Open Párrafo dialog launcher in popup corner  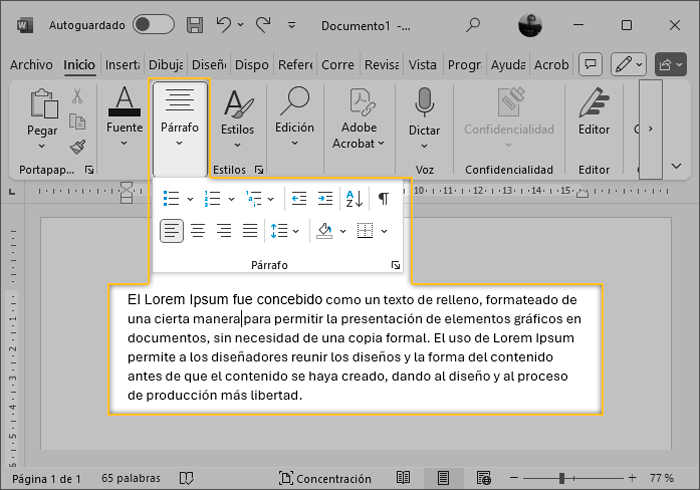click(x=396, y=265)
